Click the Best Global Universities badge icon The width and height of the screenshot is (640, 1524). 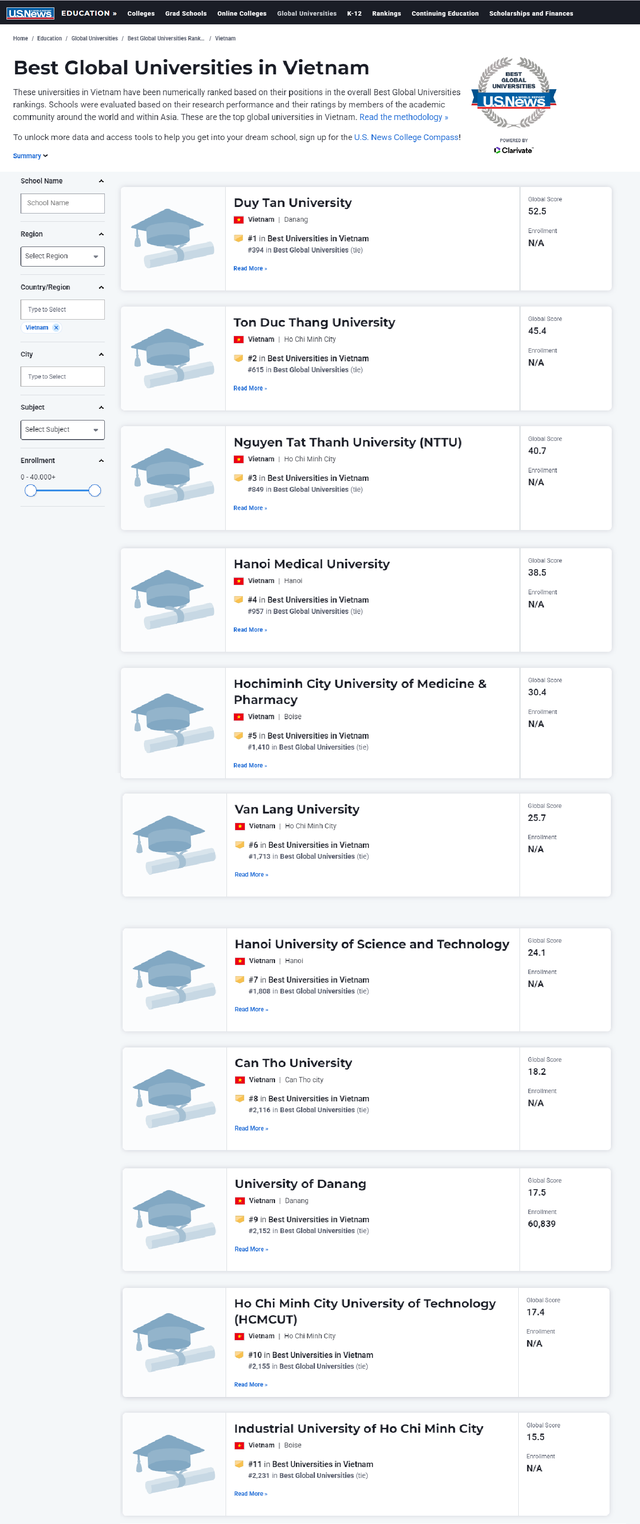[x=513, y=93]
